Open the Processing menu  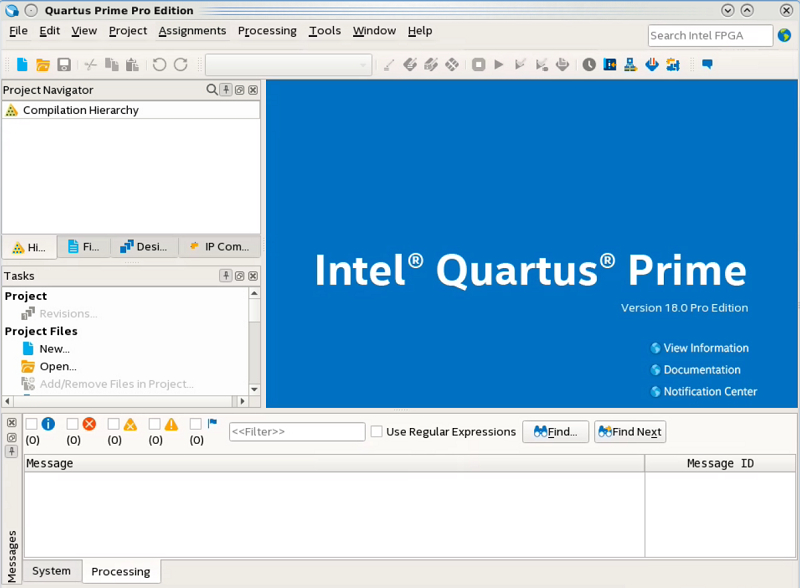(267, 31)
